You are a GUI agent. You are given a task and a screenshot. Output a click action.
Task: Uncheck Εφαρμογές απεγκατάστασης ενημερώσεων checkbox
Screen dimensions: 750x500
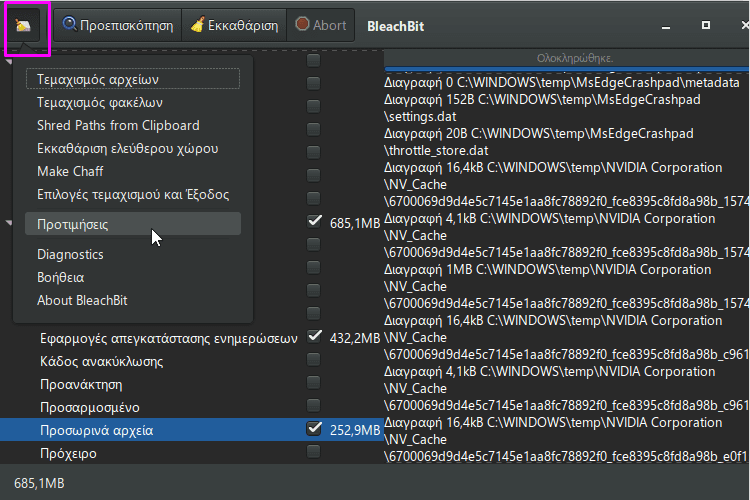pos(314,336)
